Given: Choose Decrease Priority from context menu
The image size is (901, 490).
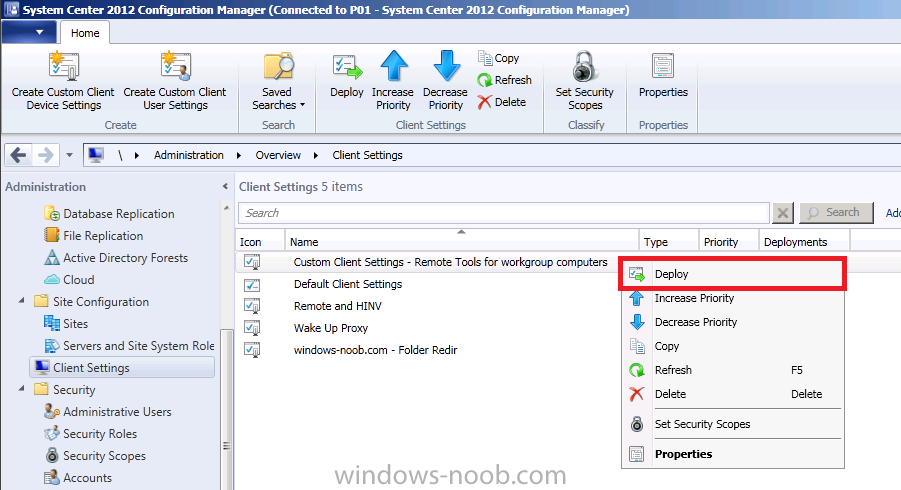Looking at the screenshot, I should click(732, 322).
